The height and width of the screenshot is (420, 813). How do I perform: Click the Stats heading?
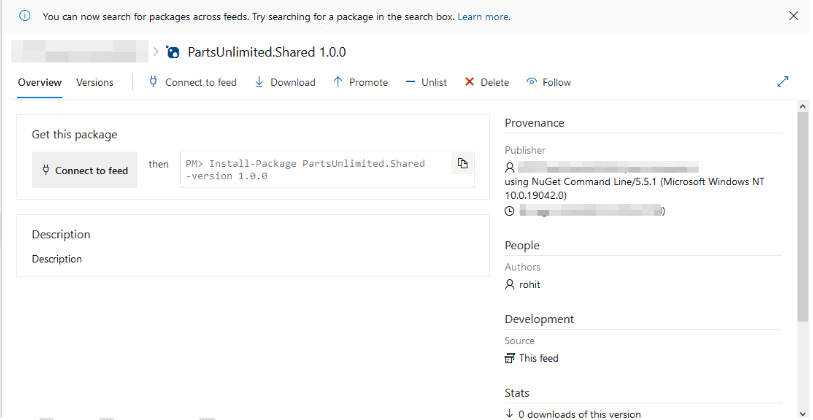click(517, 393)
